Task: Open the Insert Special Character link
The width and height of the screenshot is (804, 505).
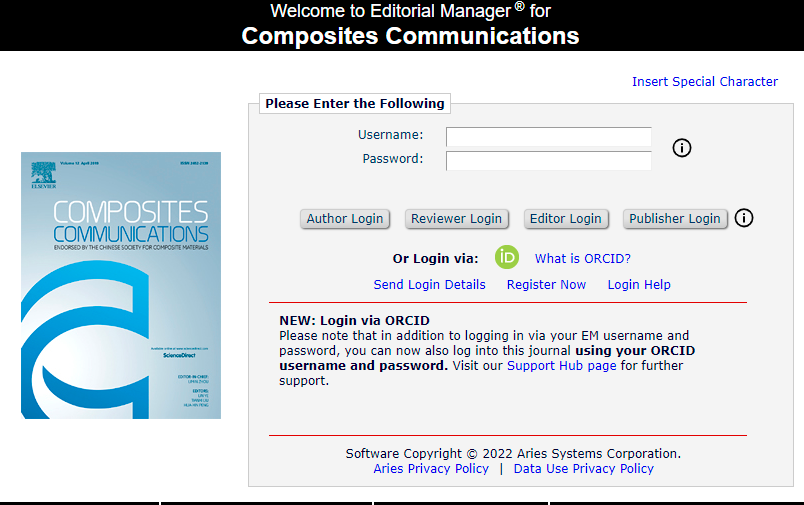Action: (704, 82)
